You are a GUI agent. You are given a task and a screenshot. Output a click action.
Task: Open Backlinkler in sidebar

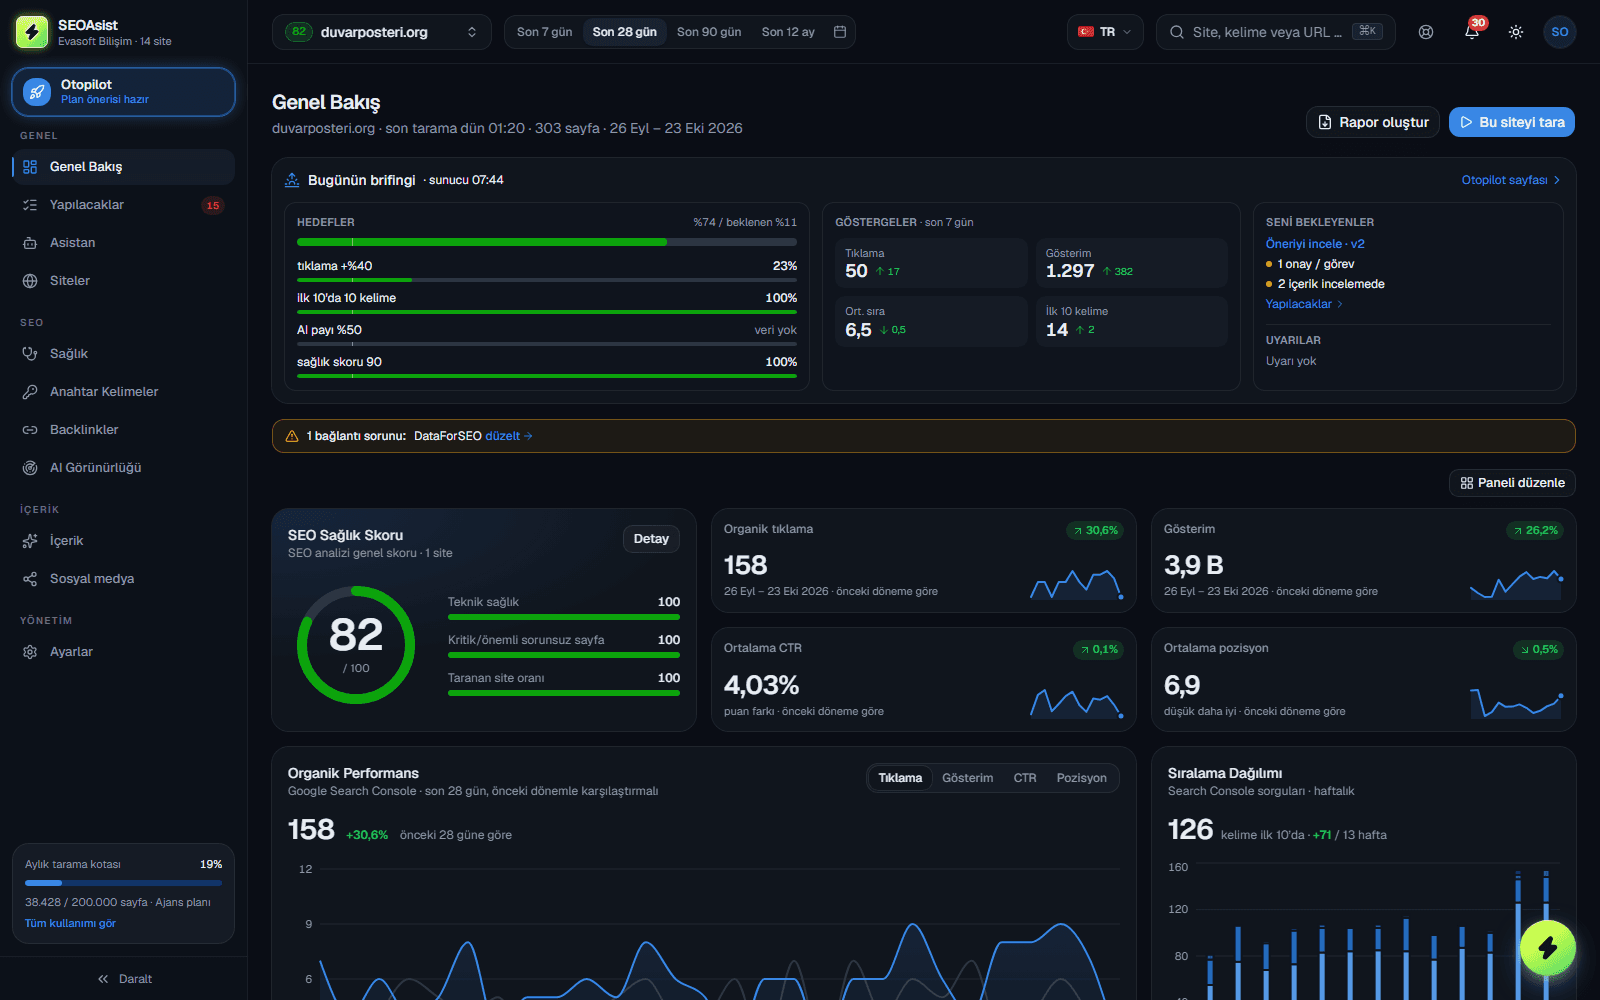[x=124, y=430]
